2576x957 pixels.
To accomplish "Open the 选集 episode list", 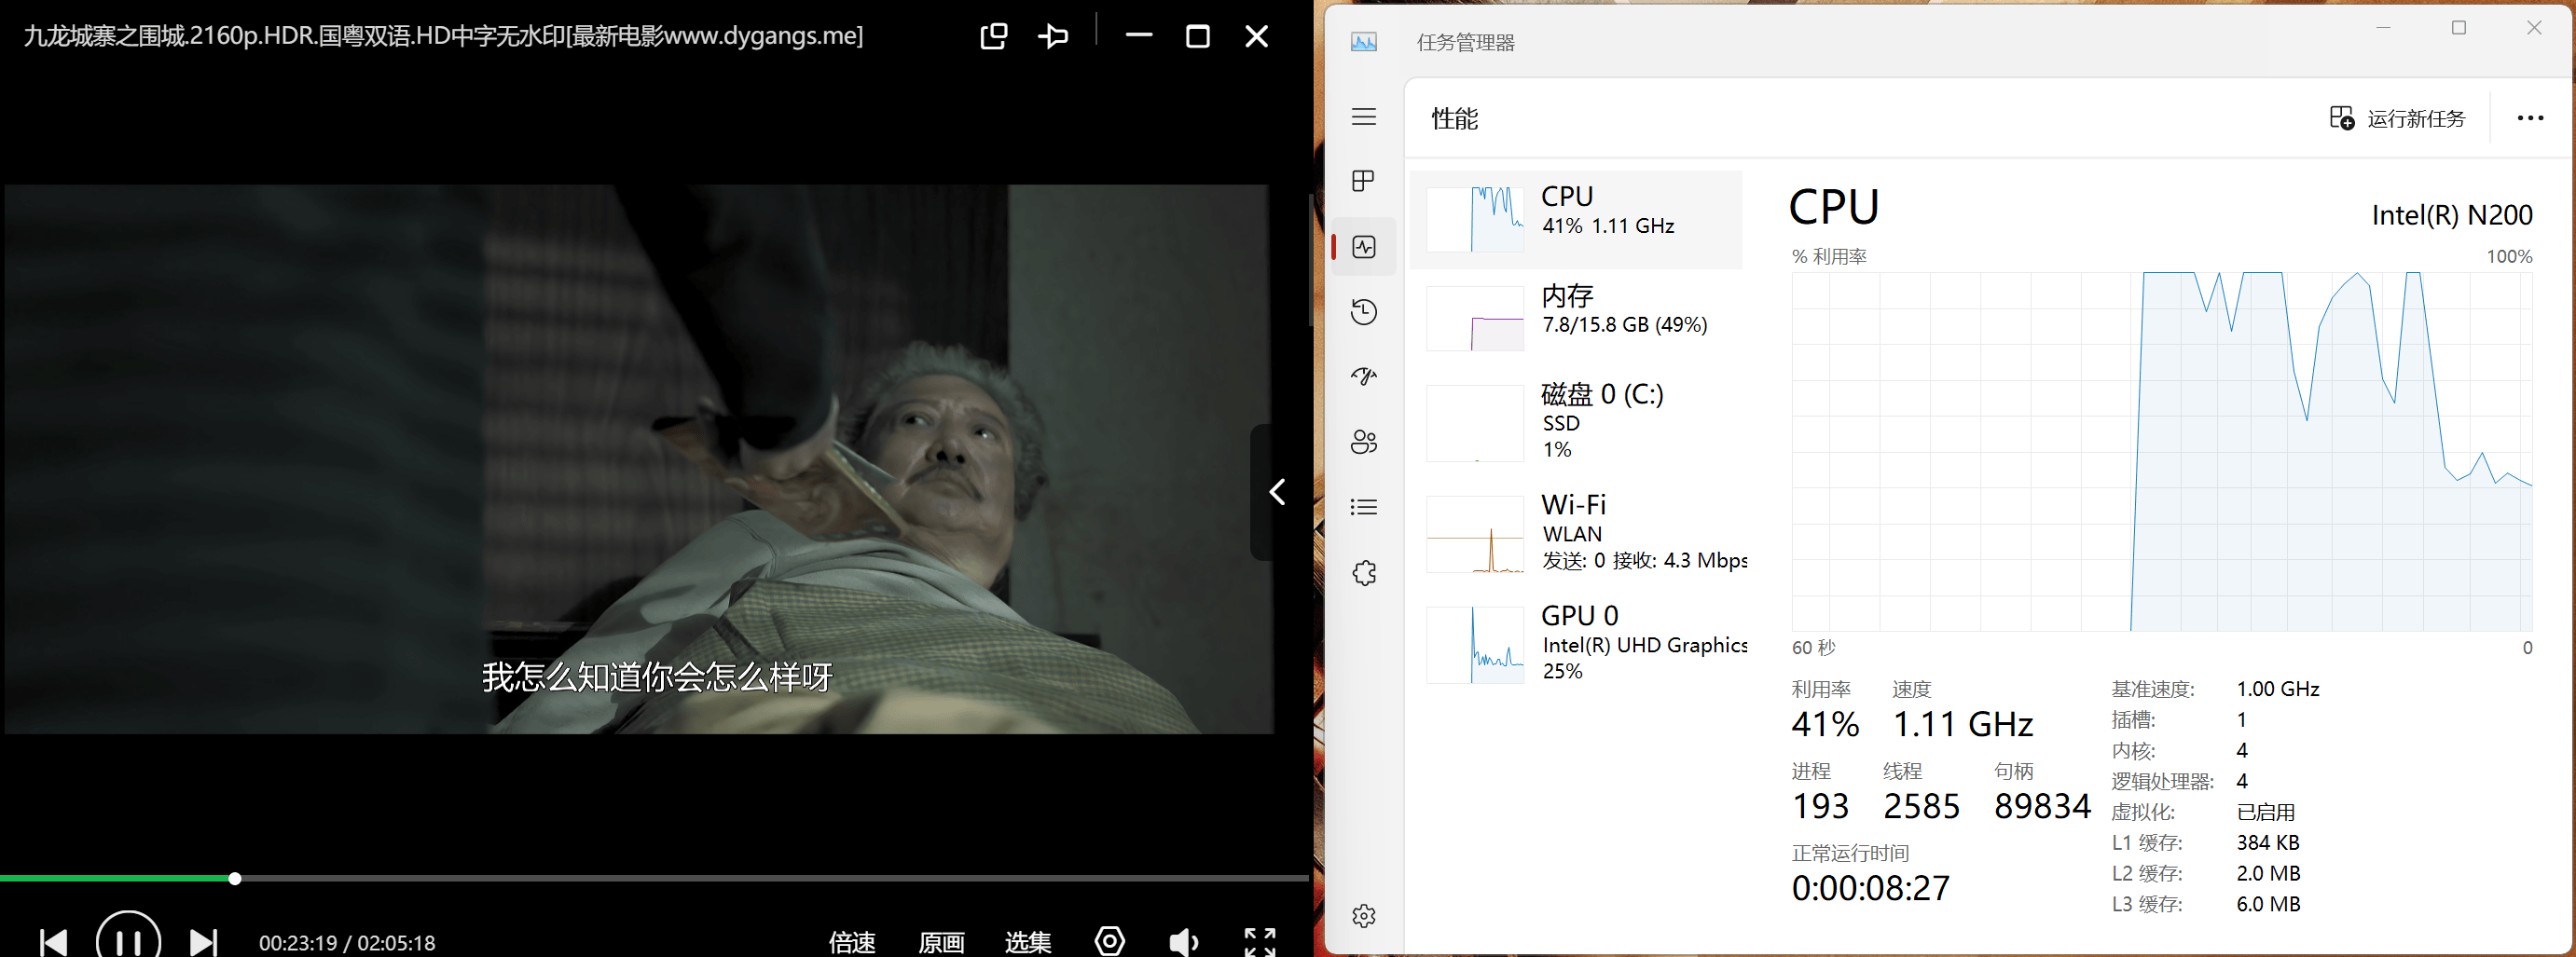I will 1028,942.
